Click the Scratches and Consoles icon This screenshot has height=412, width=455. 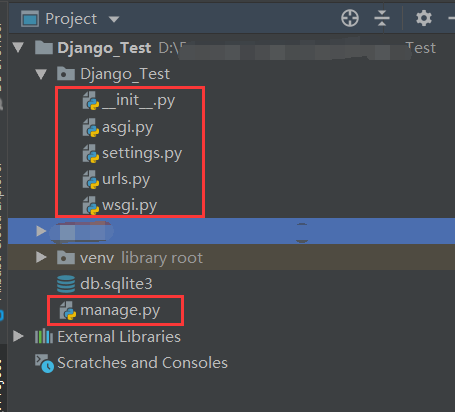[44, 363]
